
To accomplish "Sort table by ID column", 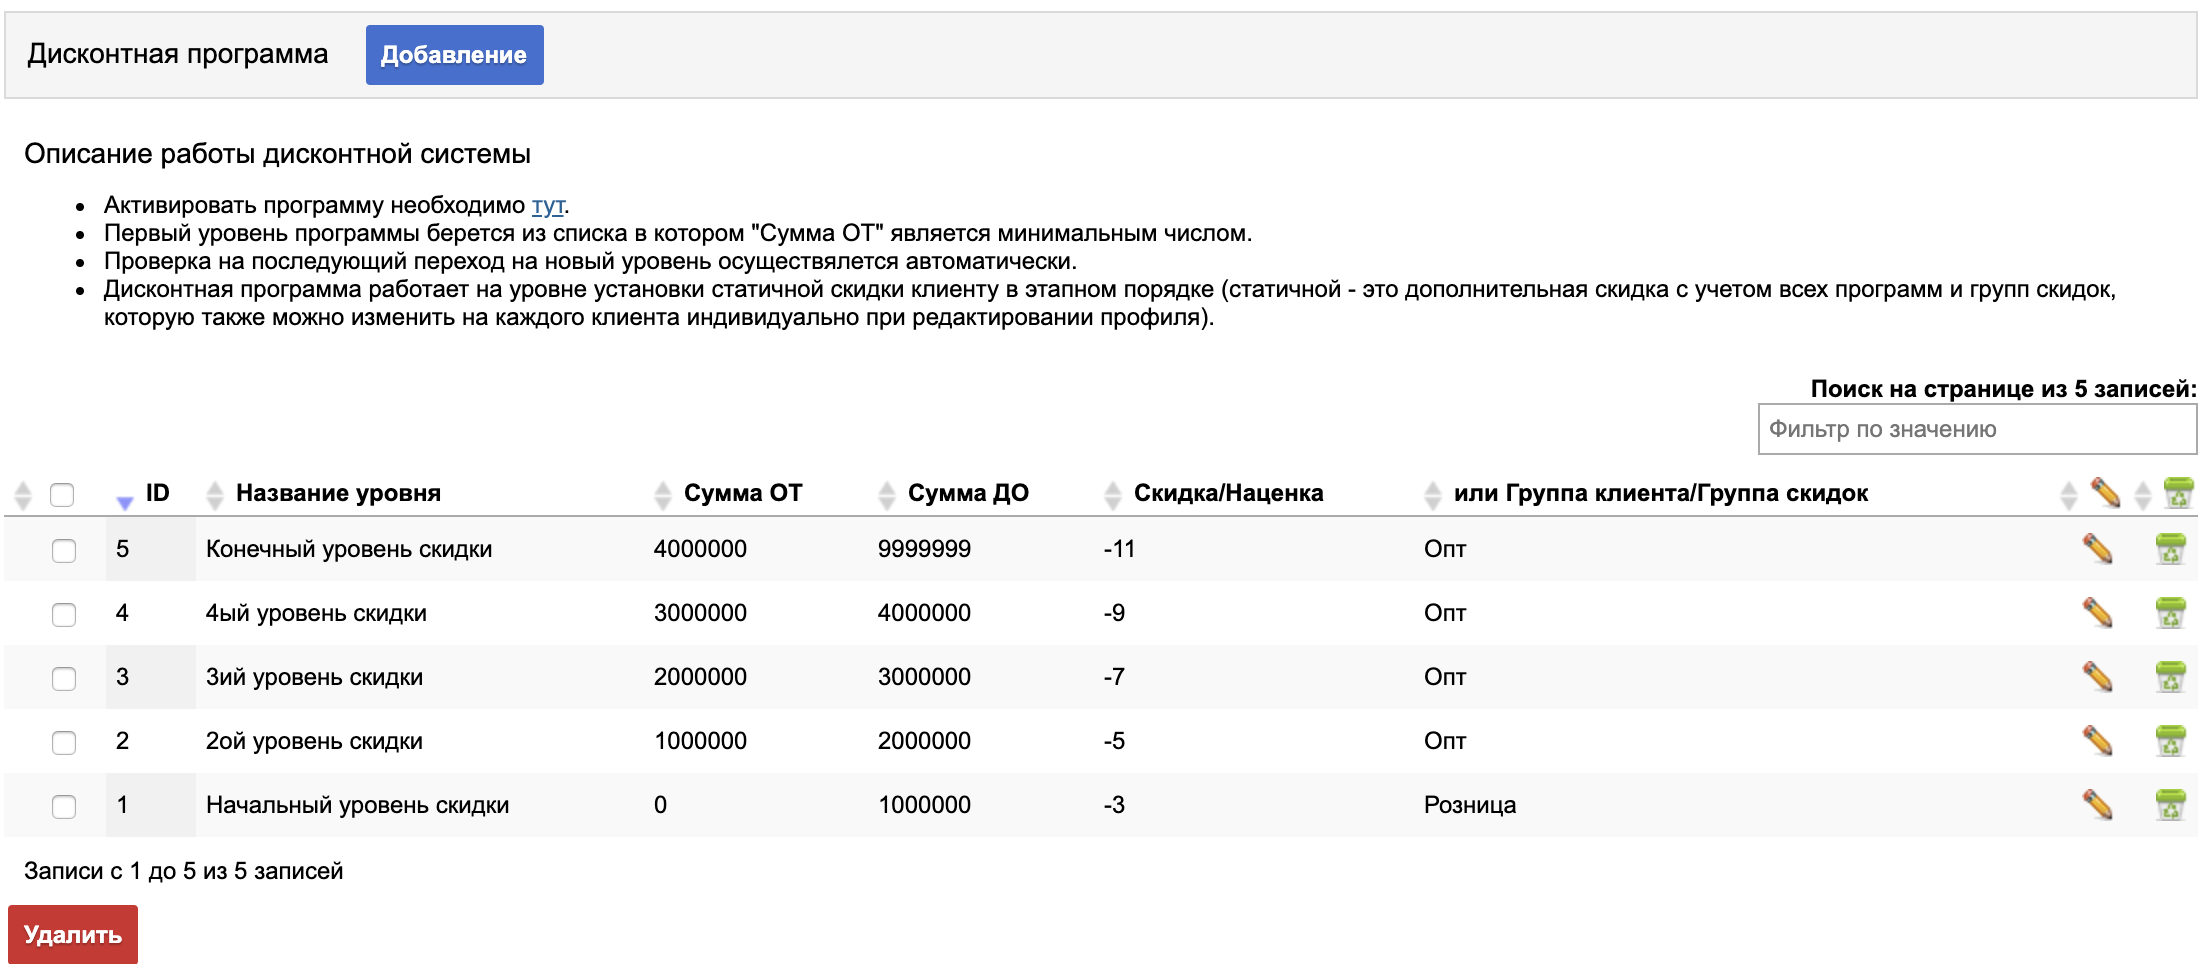I will (156, 493).
